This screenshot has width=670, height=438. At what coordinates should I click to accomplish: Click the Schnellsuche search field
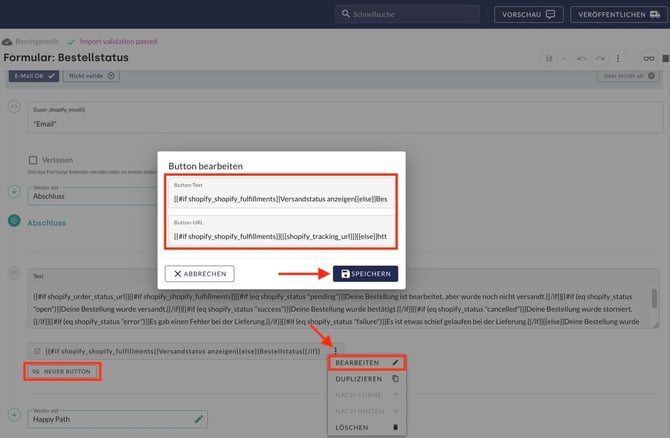coord(408,14)
